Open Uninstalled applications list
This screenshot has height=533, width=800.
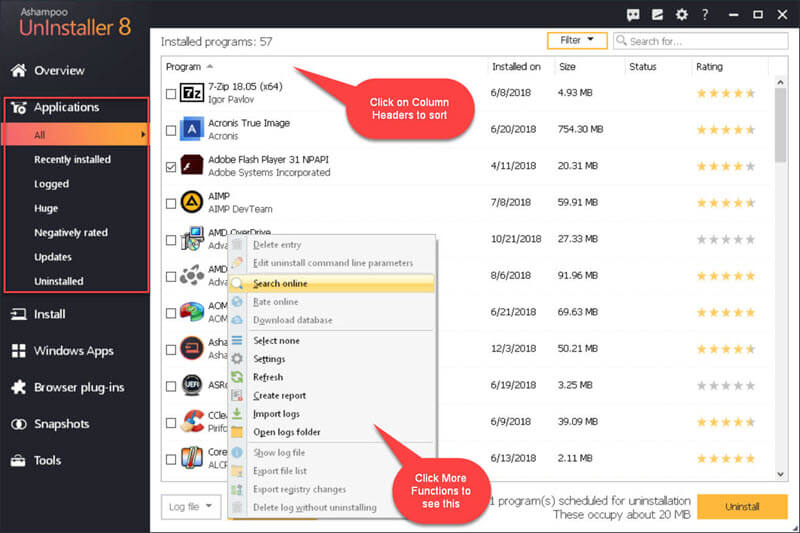(x=59, y=281)
